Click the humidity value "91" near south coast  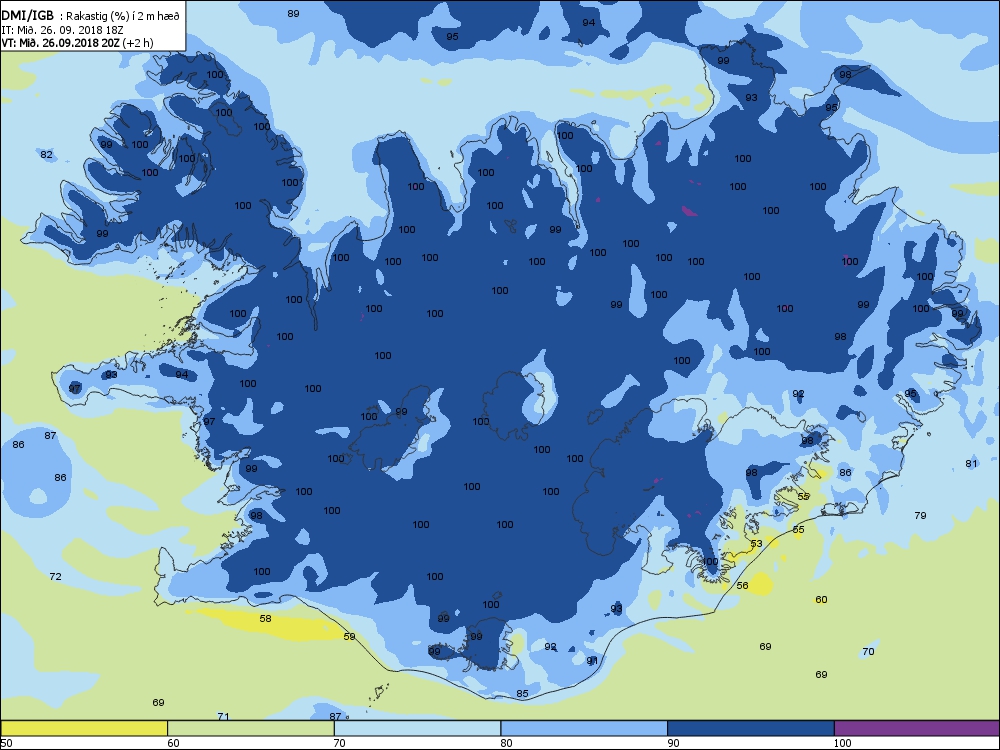pyautogui.click(x=592, y=660)
